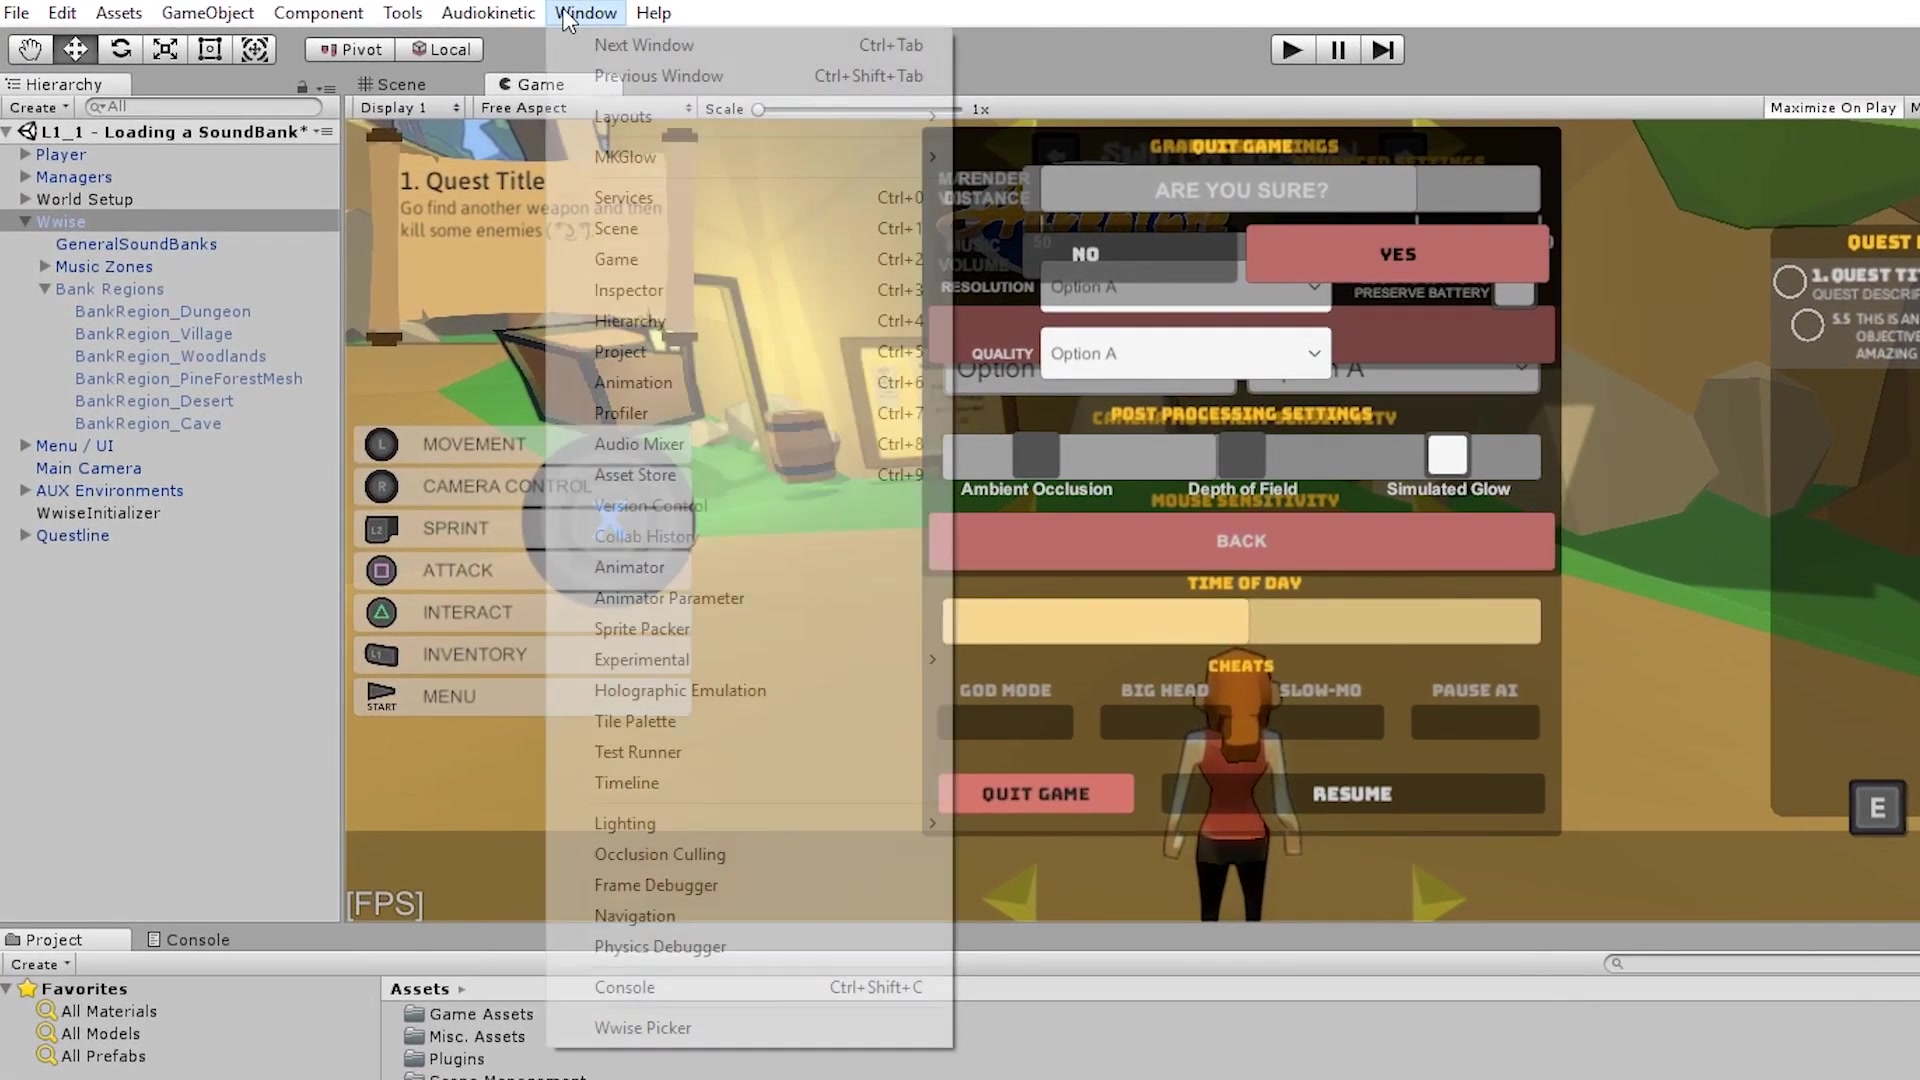Collapse the Bank Regions tree node

click(45, 289)
